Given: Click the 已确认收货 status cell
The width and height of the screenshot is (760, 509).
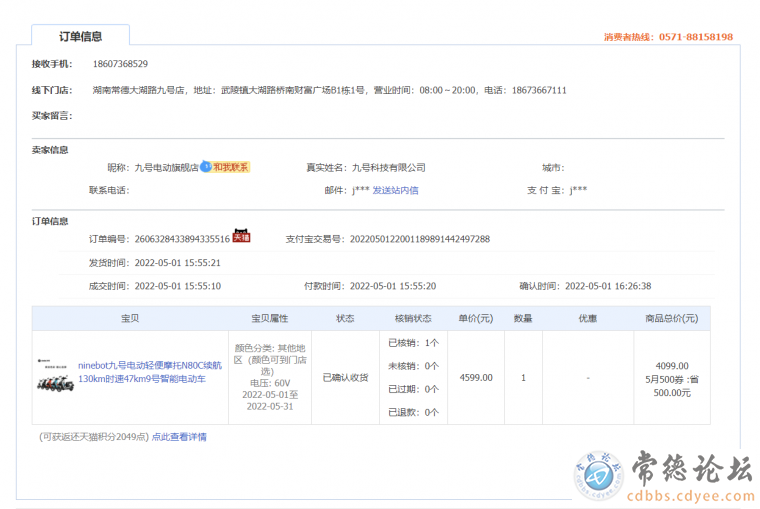Looking at the screenshot, I should coord(346,378).
